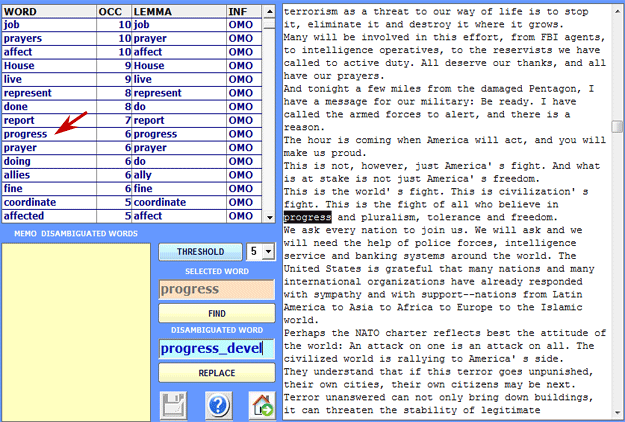Click the save floppy disk icon
This screenshot has width=625, height=422.
(173, 405)
